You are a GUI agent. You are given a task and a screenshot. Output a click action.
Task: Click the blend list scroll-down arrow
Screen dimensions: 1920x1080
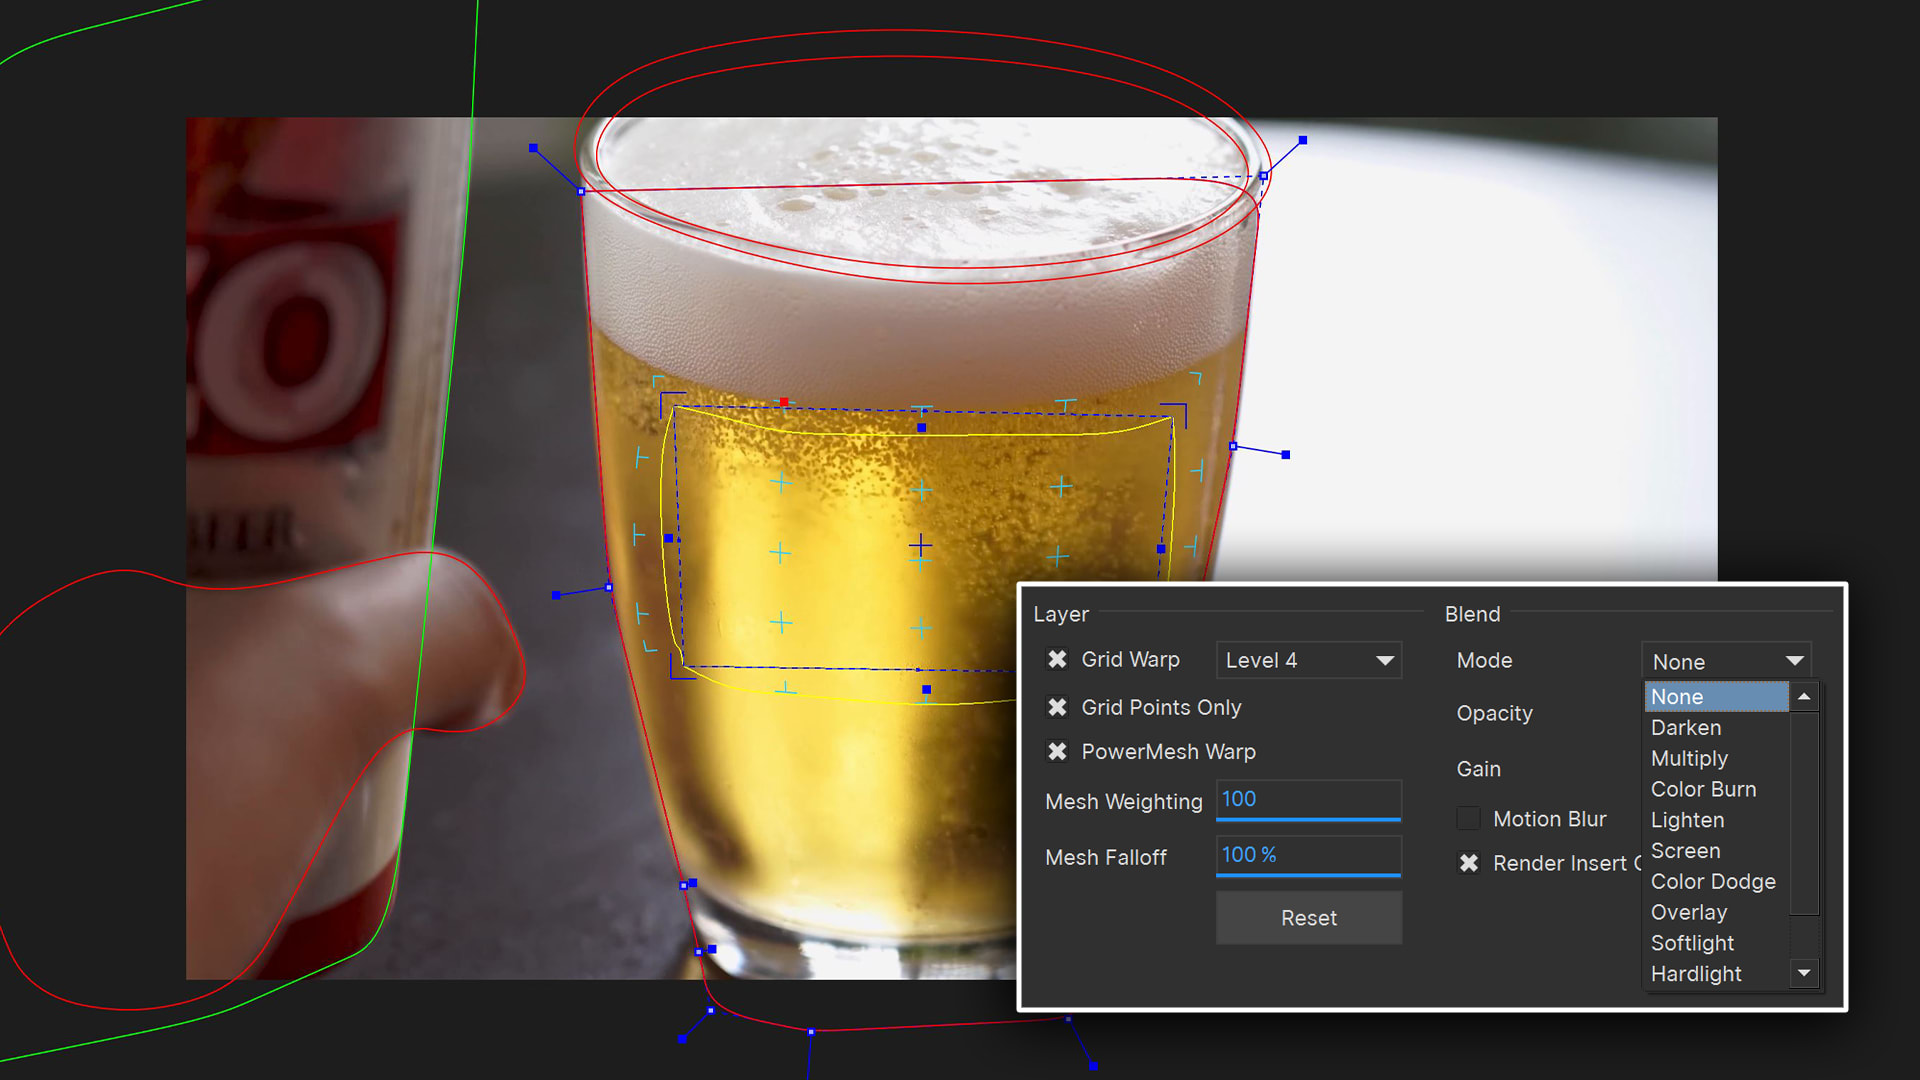point(1803,973)
